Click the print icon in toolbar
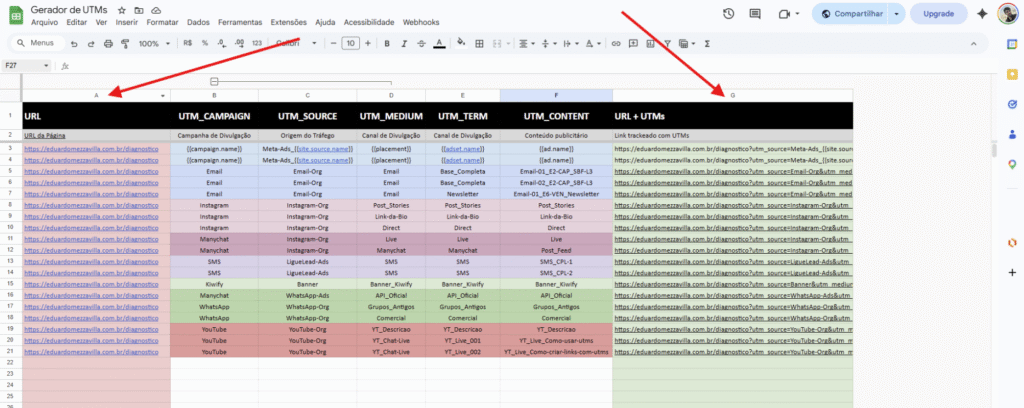Screen dimensions: 1024x408 (x=108, y=44)
